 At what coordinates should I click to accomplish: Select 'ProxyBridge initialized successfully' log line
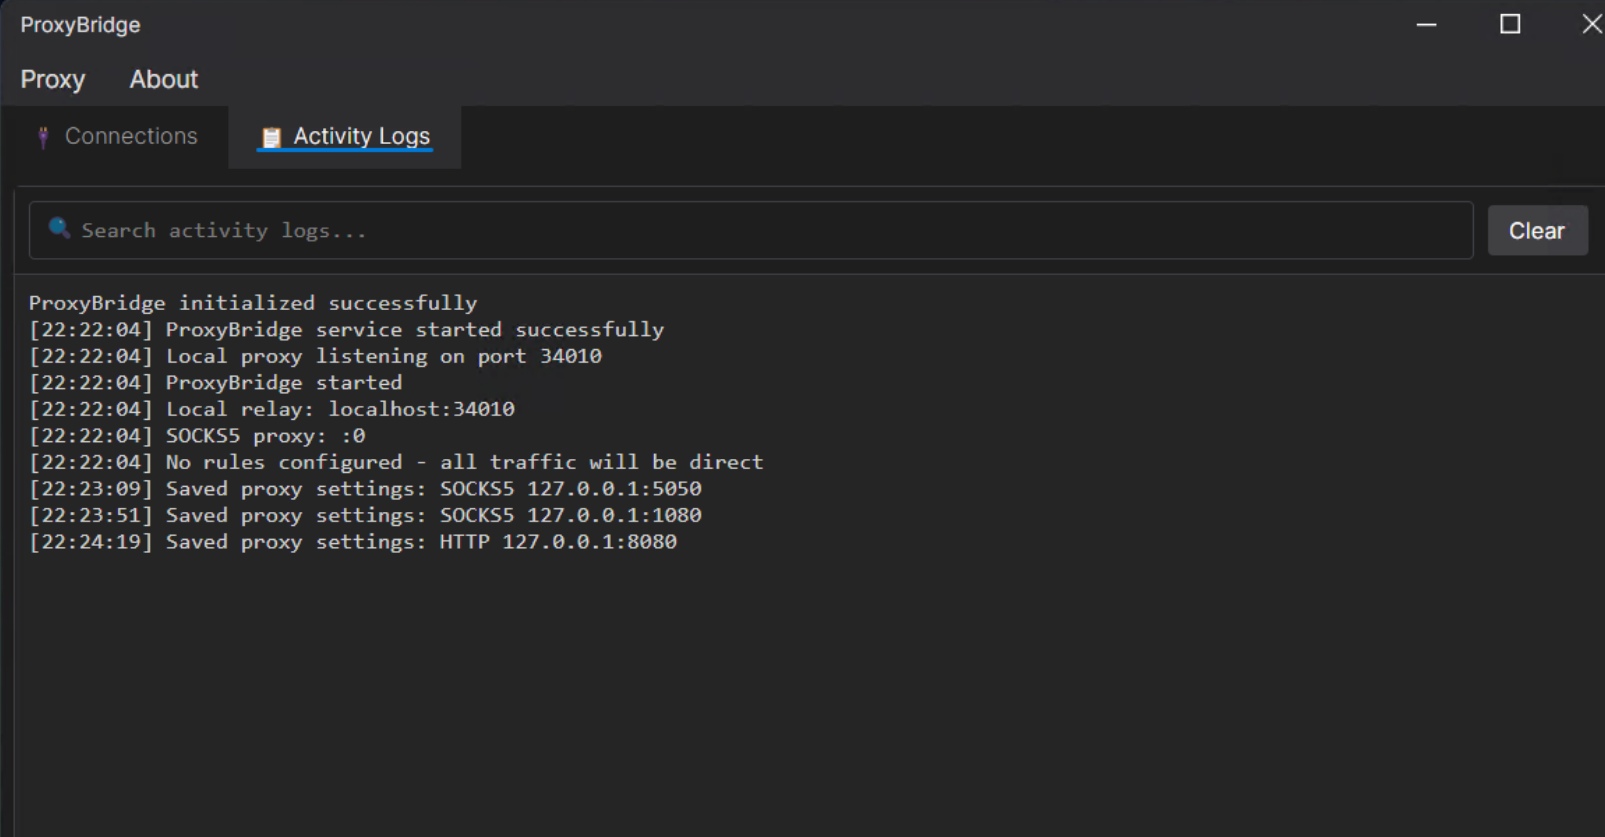[253, 303]
